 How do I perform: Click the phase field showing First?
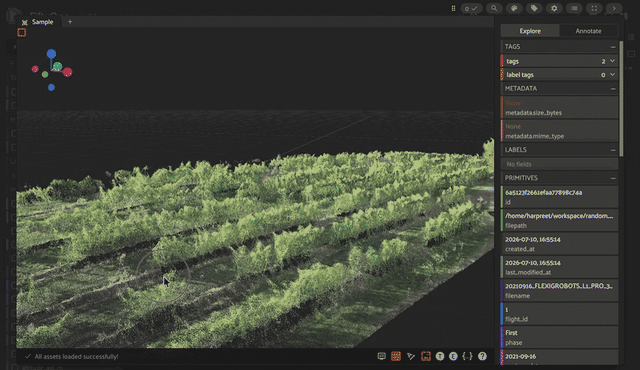click(559, 337)
